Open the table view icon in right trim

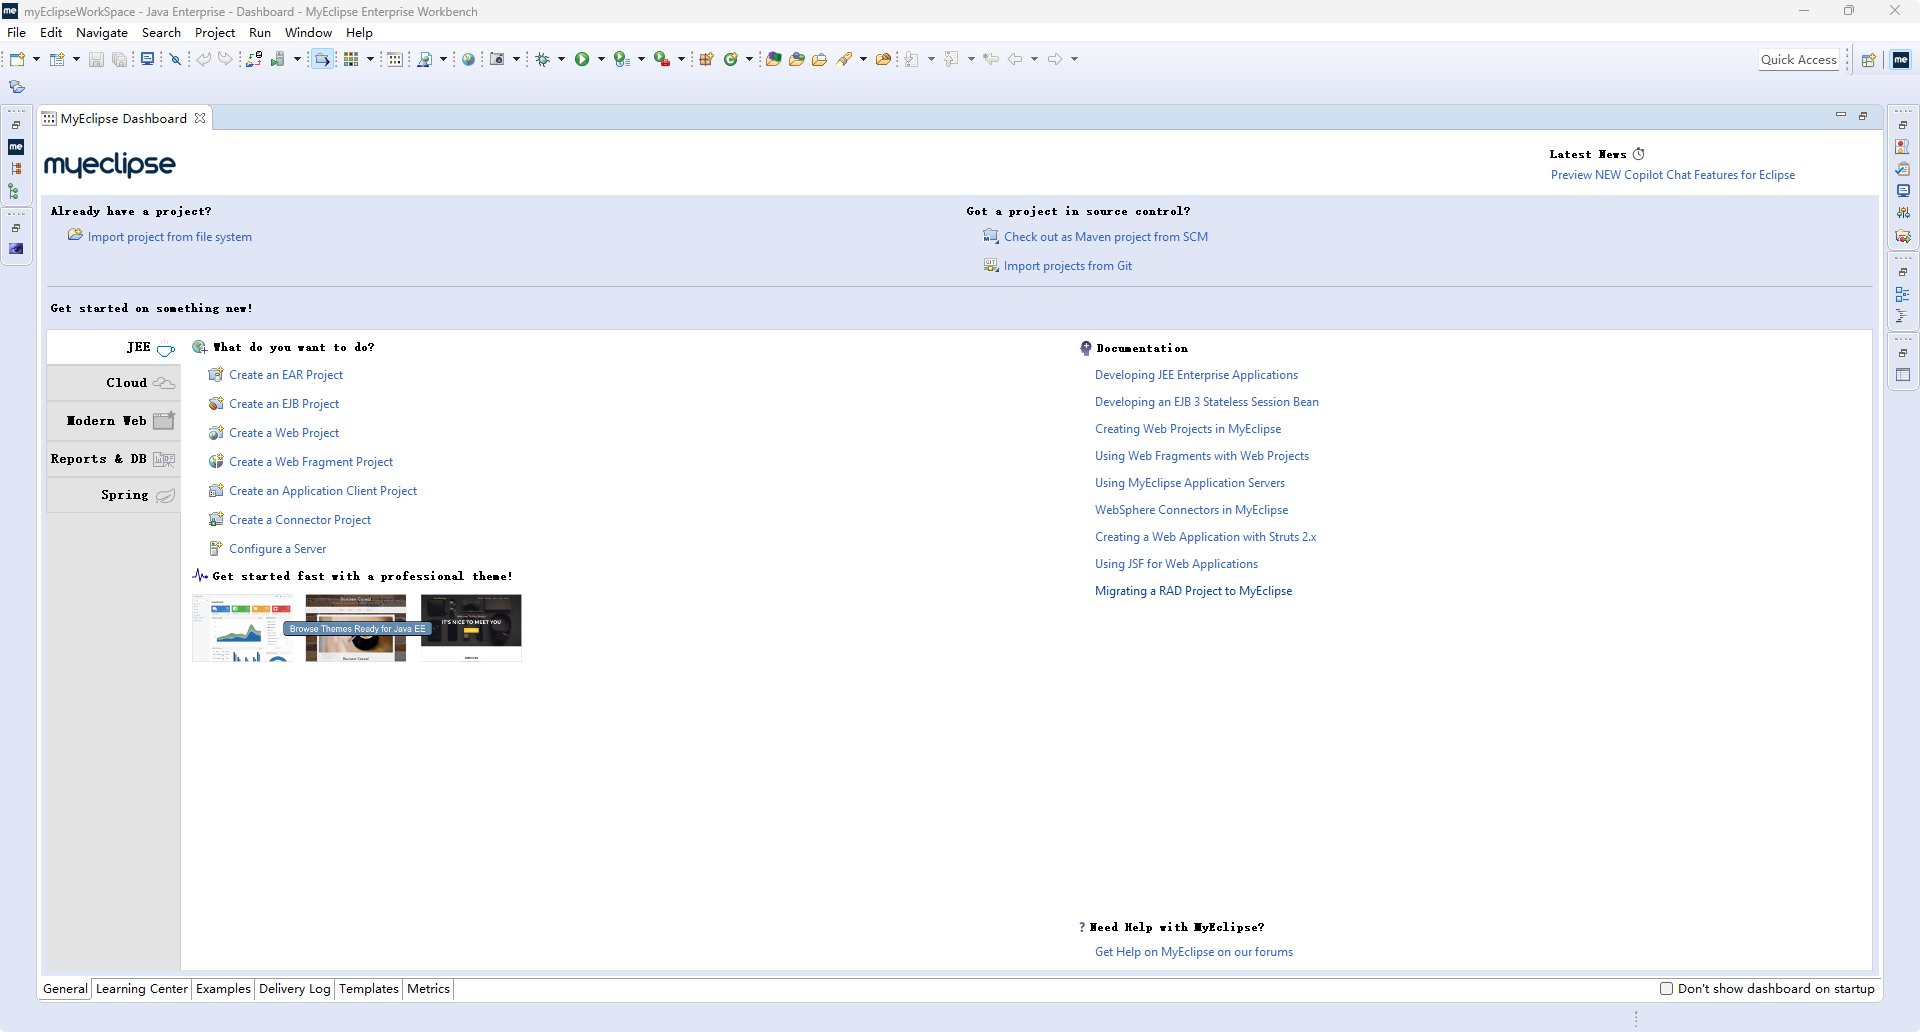(x=1903, y=375)
